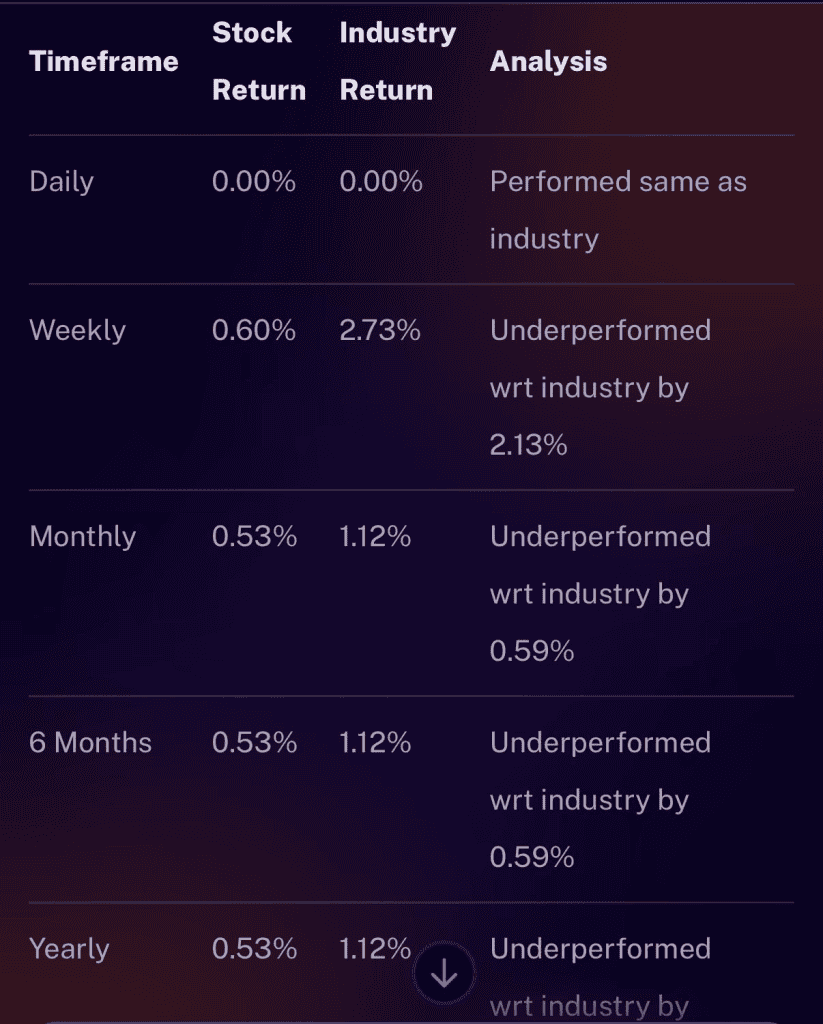Click Monthly analysis underperformed by 0.59%
The image size is (823, 1024).
pos(601,594)
